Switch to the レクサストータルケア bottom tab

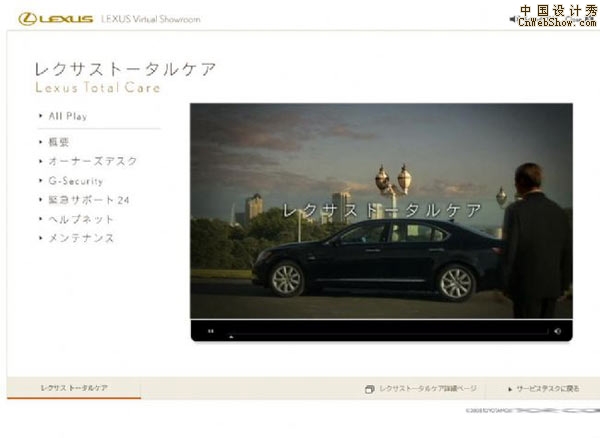click(x=74, y=388)
